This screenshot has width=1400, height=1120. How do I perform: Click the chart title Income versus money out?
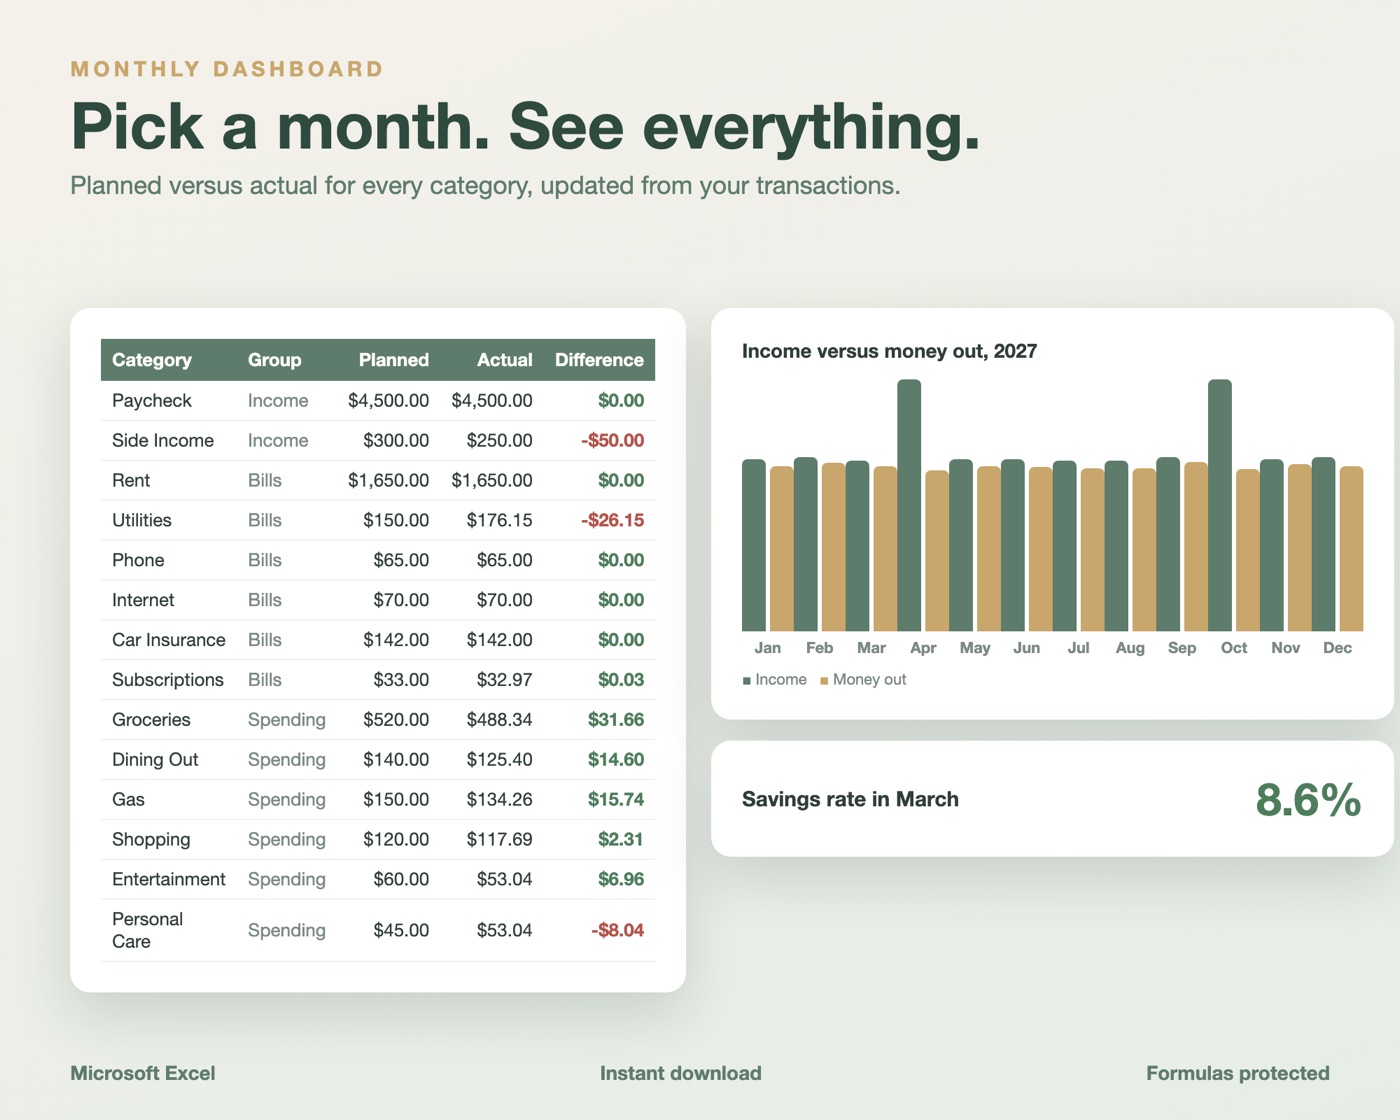coord(889,351)
